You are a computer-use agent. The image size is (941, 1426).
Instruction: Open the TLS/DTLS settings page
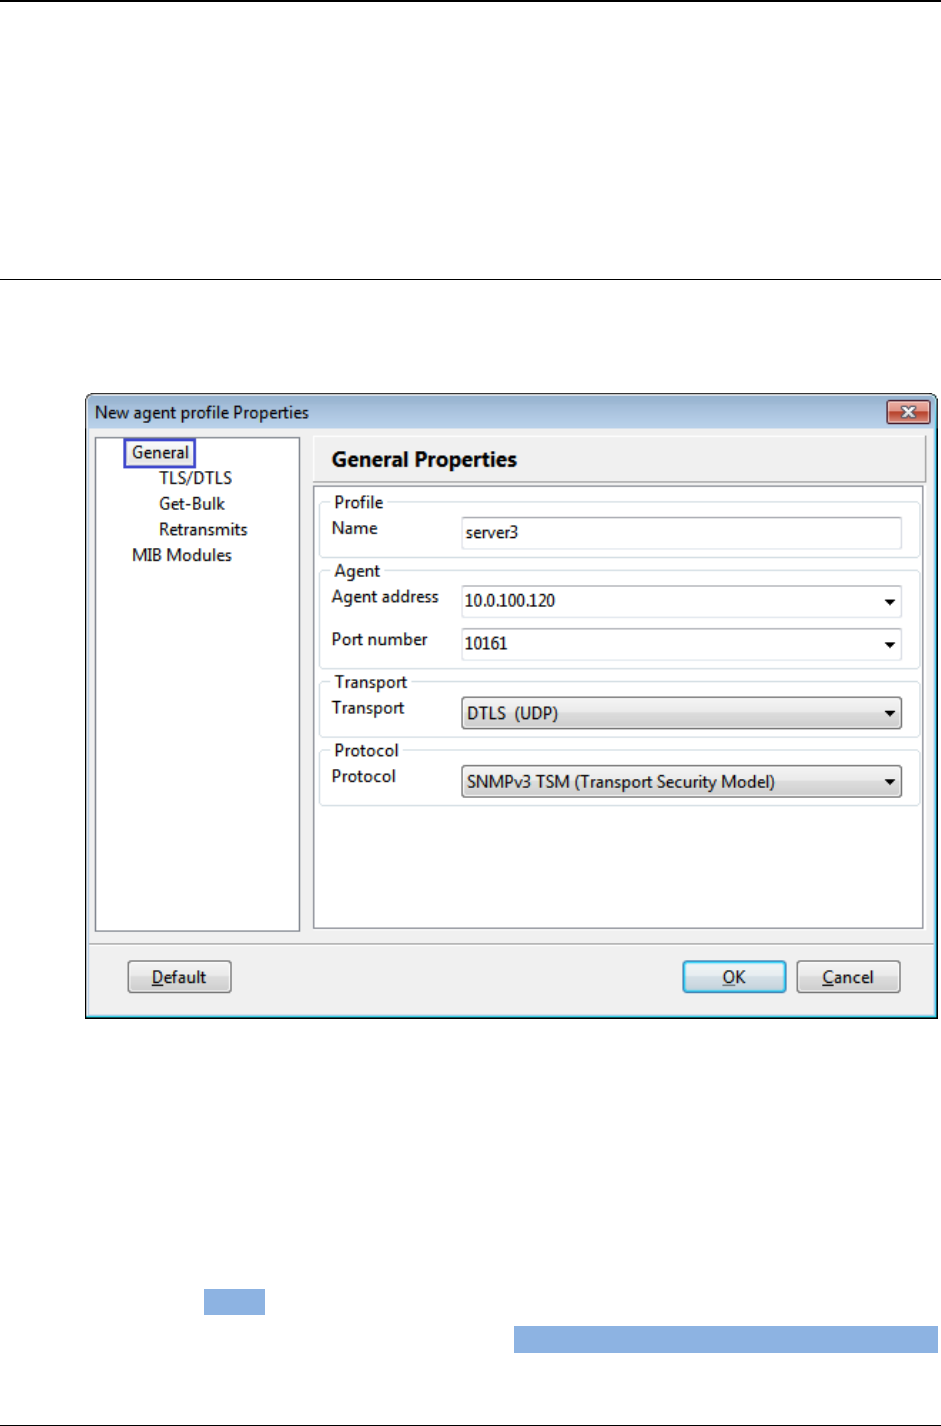pyautogui.click(x=195, y=478)
